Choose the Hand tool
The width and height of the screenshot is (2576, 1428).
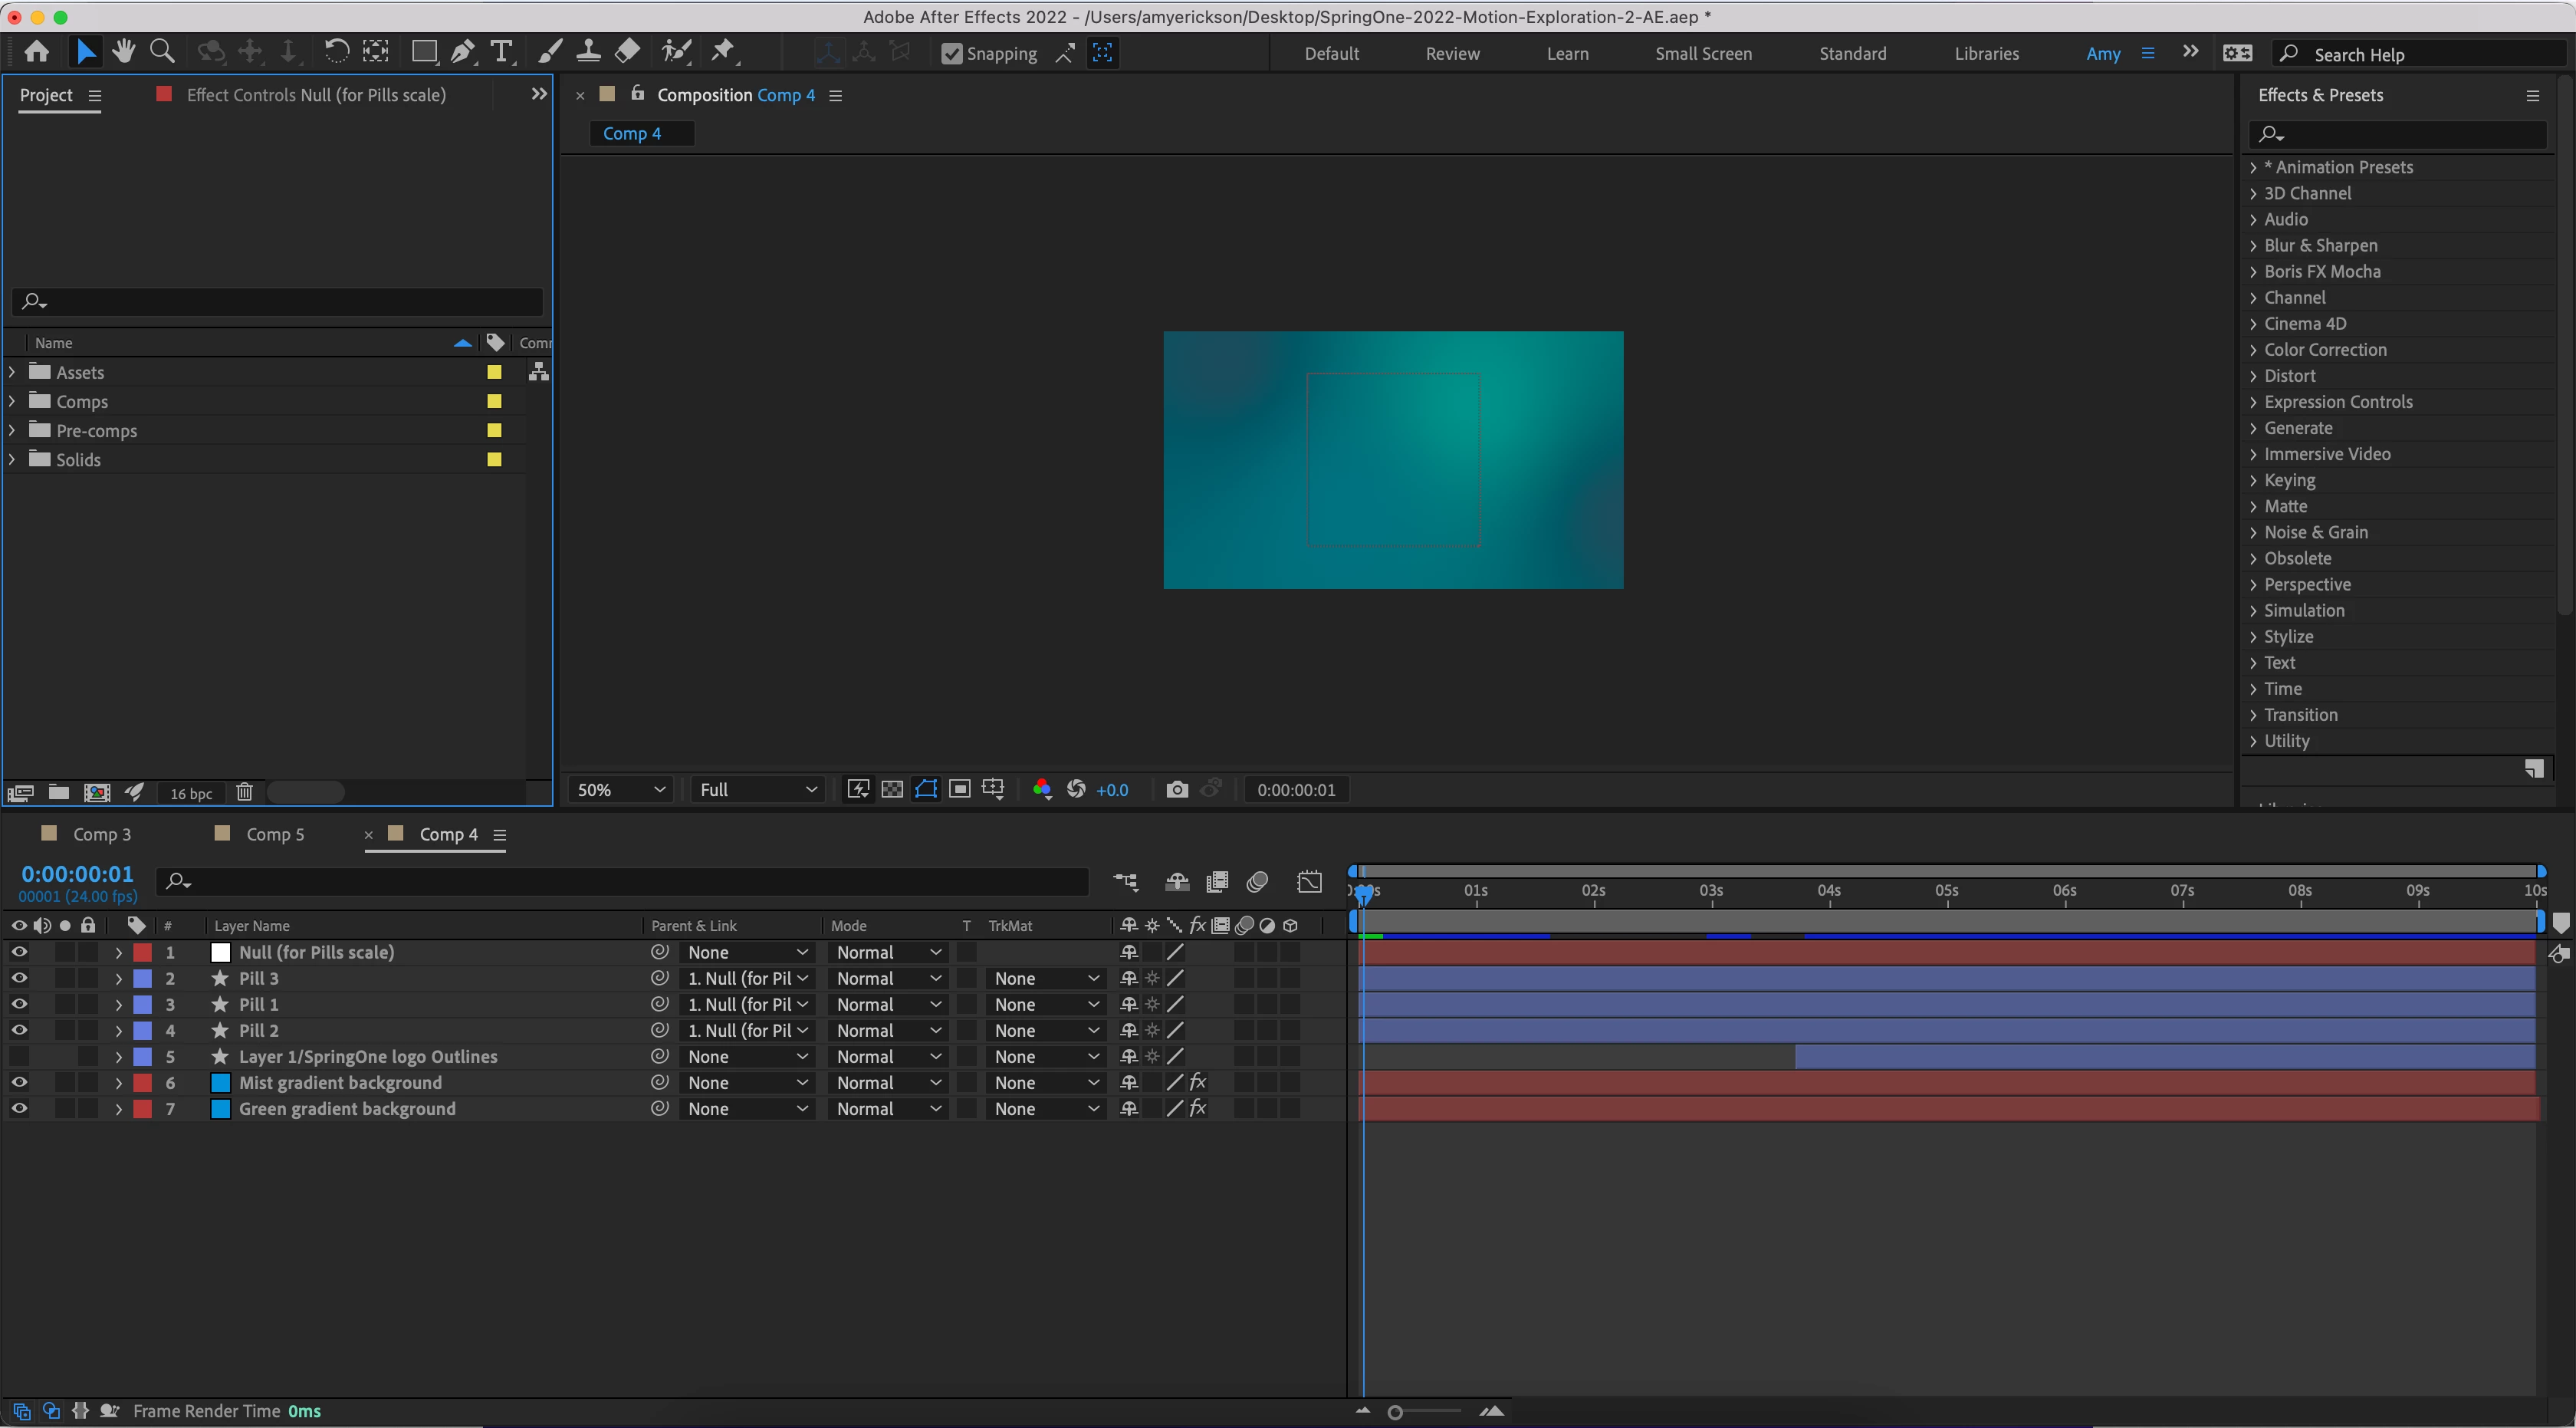pyautogui.click(x=124, y=52)
